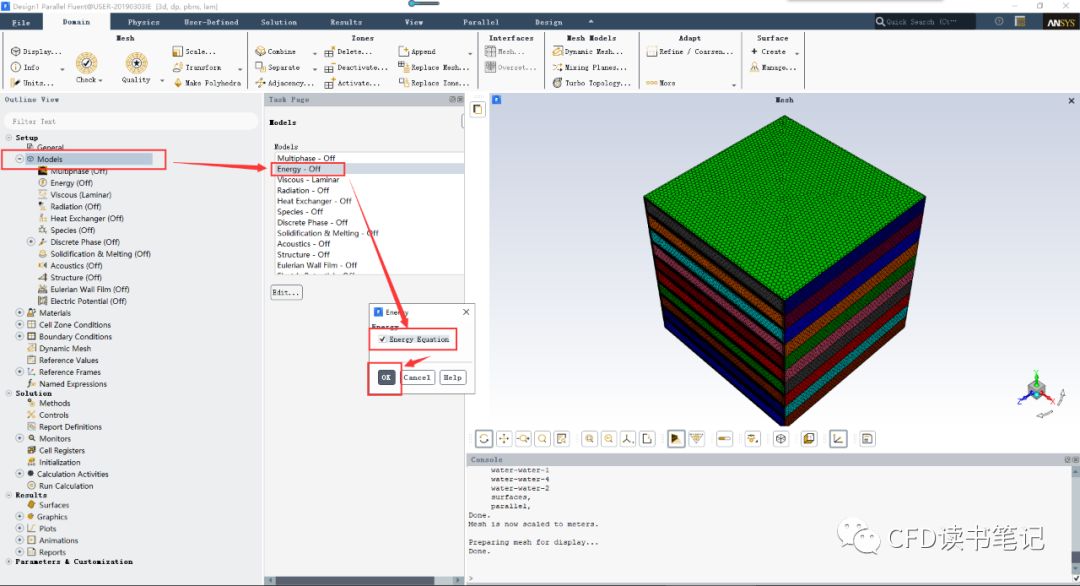Expand the Monitors tree node
Image resolution: width=1080 pixels, height=586 pixels.
coord(20,439)
